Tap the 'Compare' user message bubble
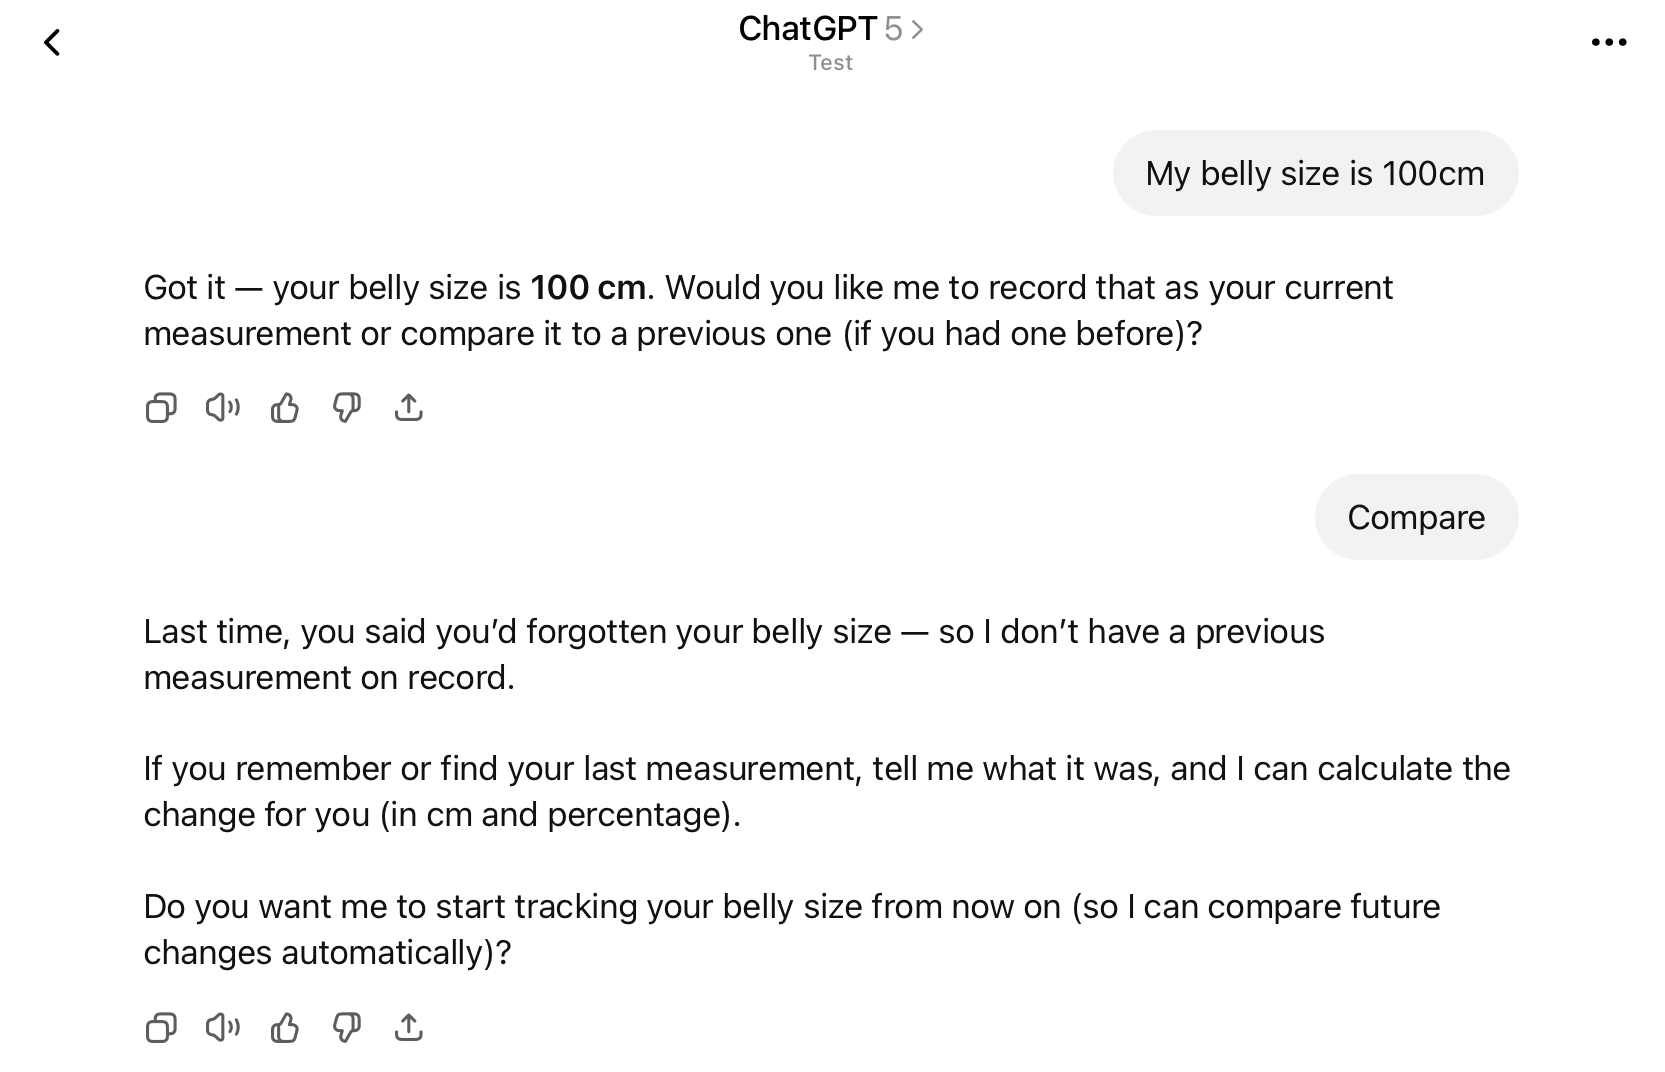This screenshot has width=1665, height=1072. pyautogui.click(x=1415, y=517)
